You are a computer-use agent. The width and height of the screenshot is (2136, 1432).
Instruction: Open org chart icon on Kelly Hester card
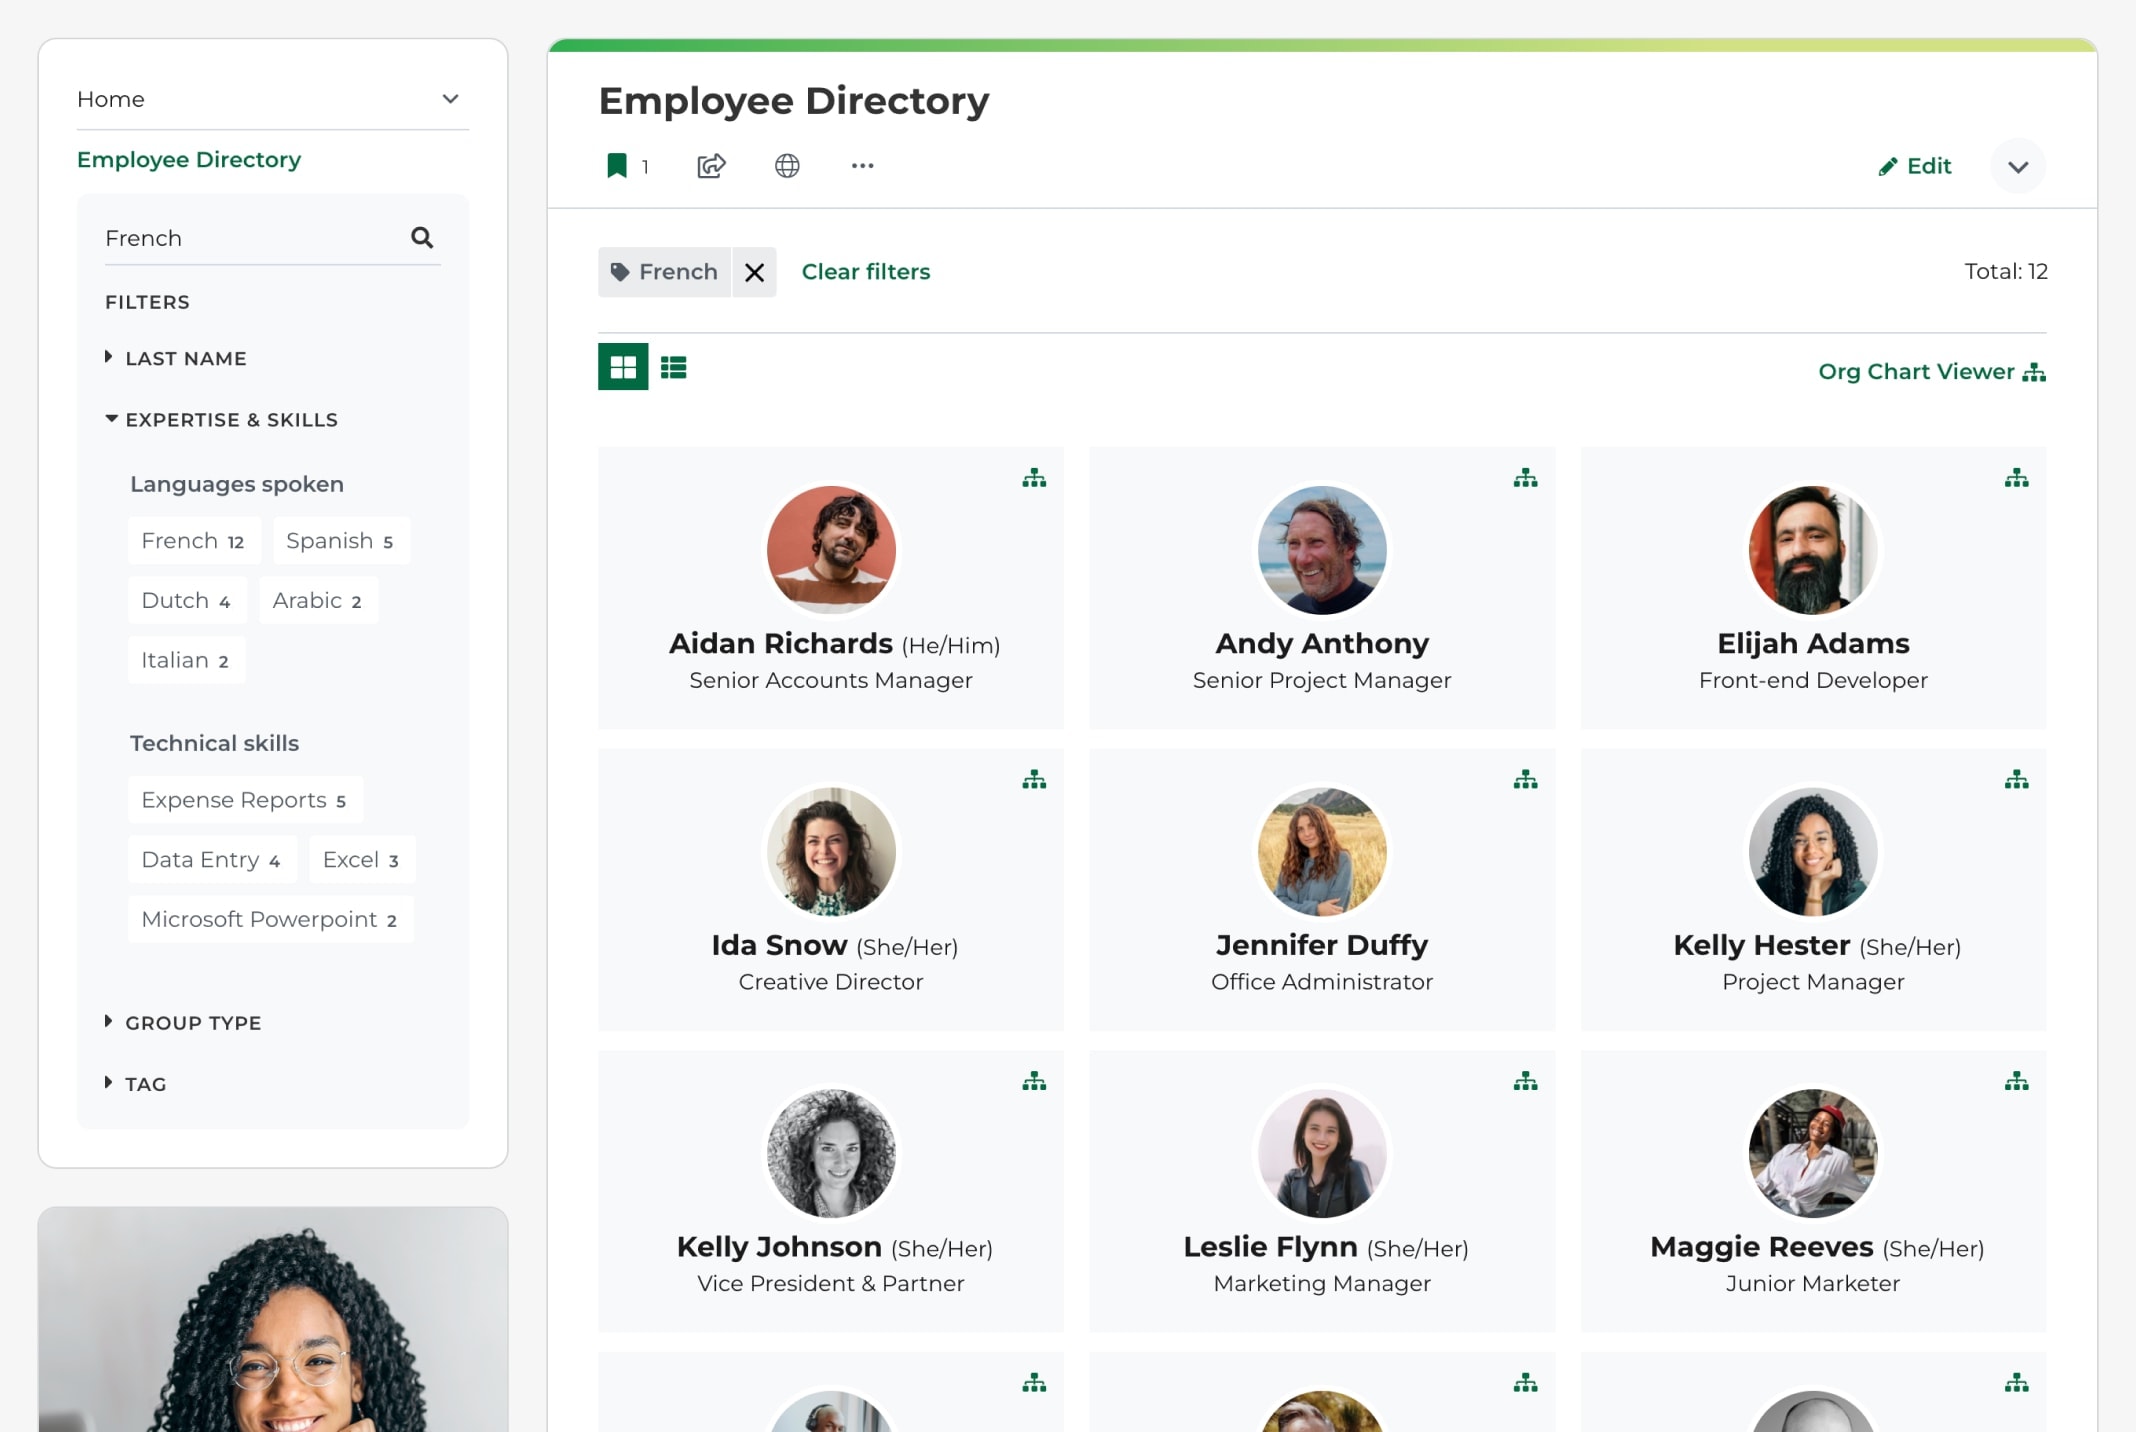2016,779
